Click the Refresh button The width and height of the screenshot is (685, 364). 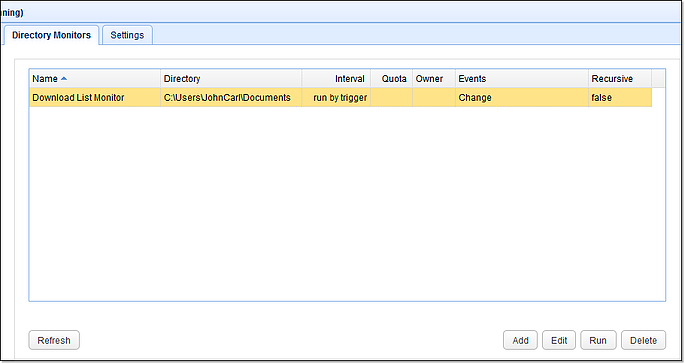point(54,340)
